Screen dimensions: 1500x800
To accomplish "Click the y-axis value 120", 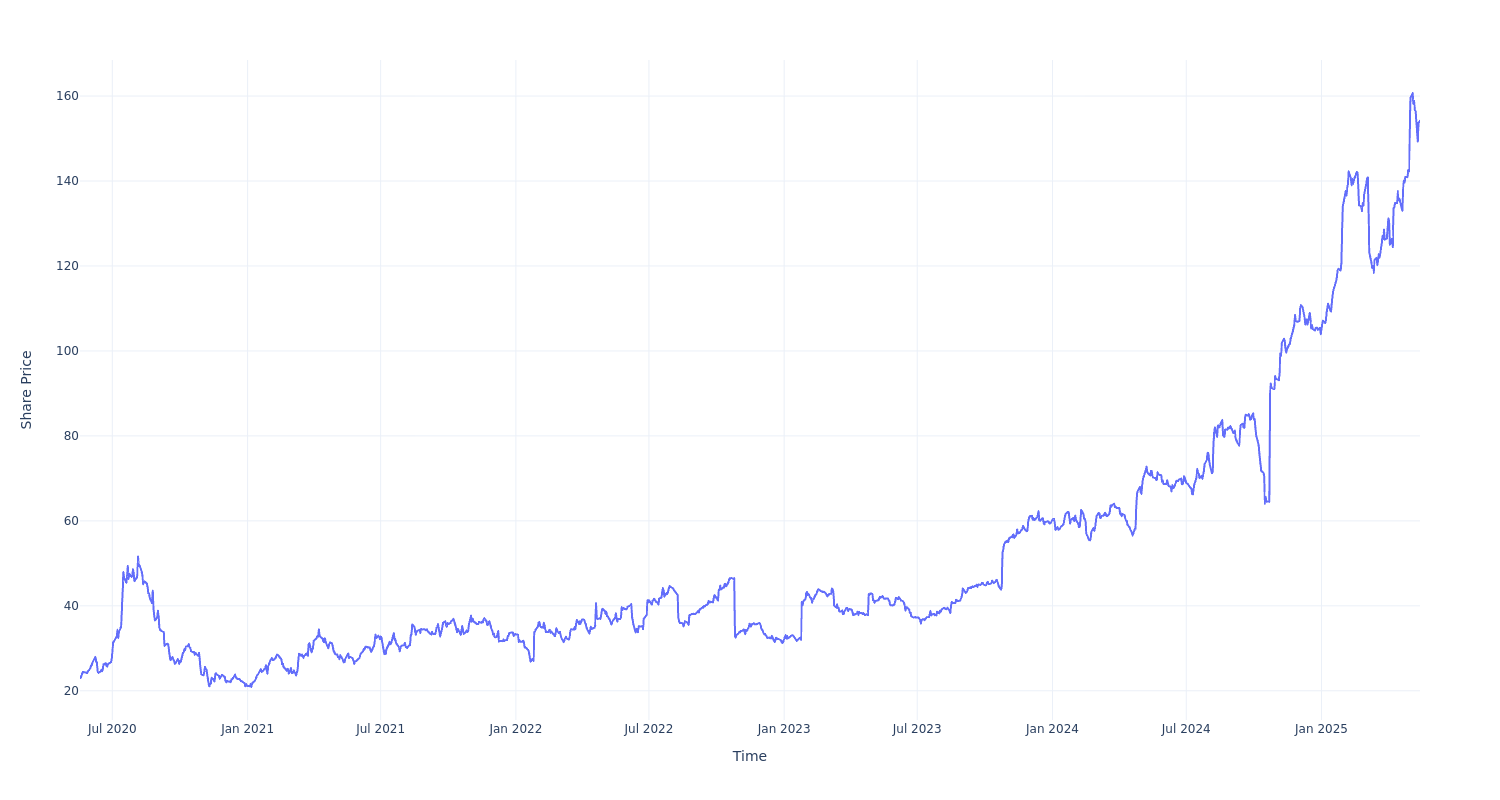I will pos(68,266).
